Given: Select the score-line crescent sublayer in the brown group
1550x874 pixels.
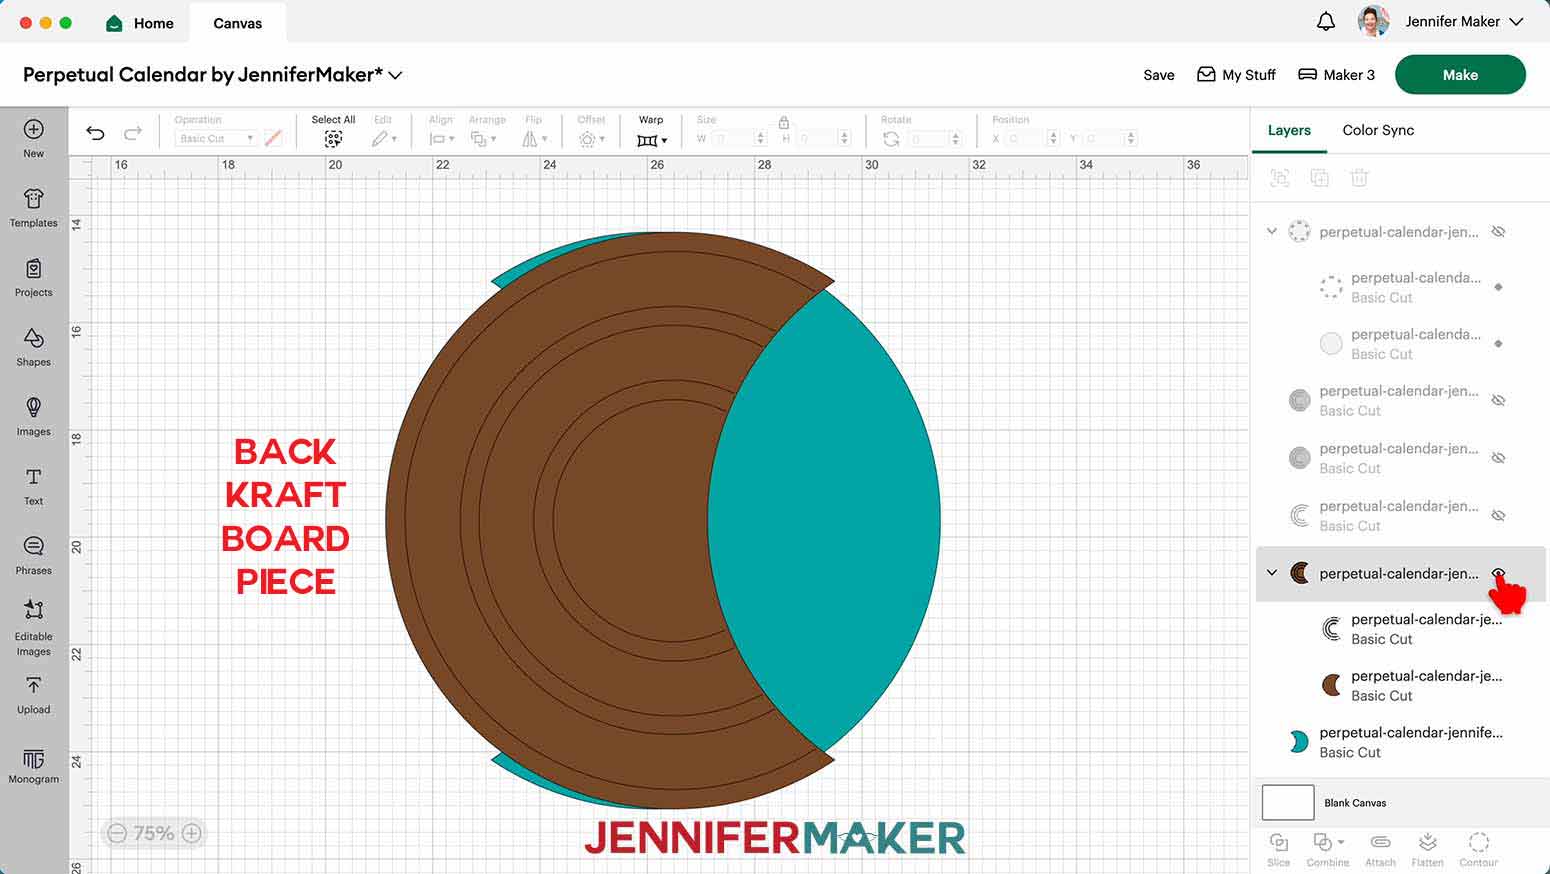Looking at the screenshot, I should (x=1400, y=628).
